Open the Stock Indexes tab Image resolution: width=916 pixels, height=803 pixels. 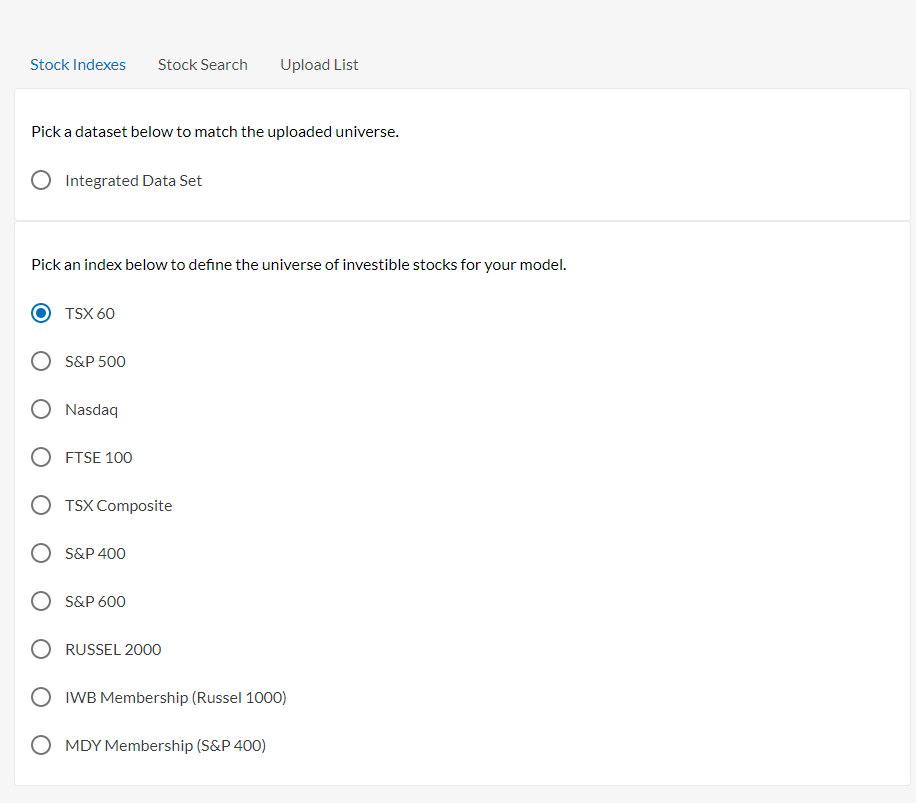[x=78, y=65]
